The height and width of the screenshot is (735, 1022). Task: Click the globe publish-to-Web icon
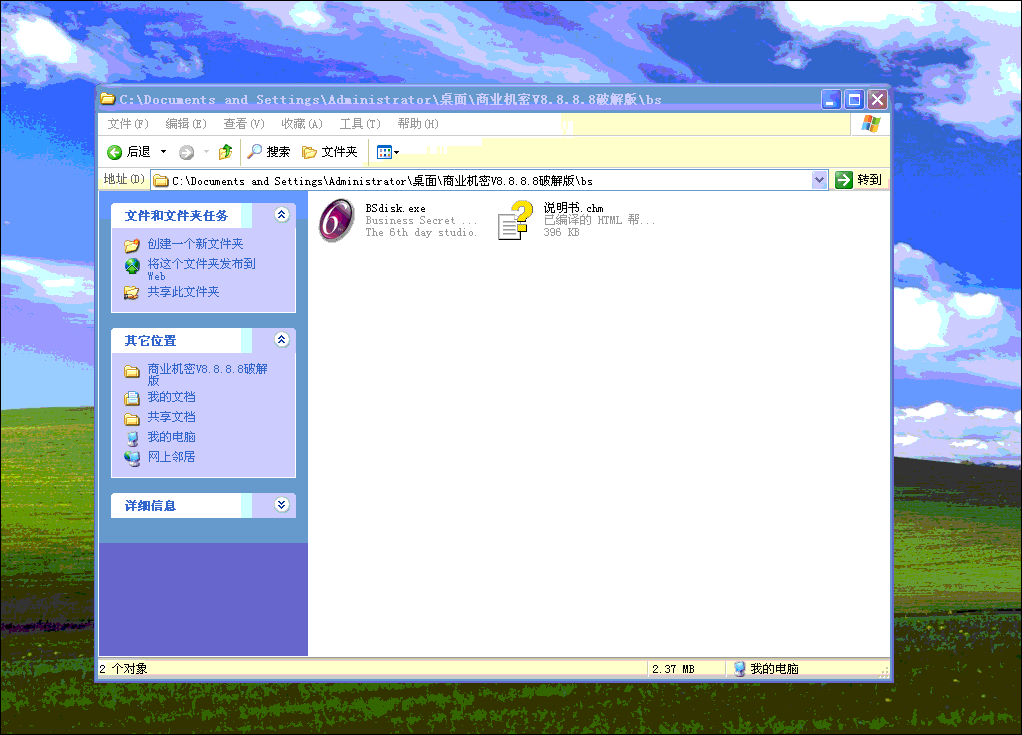(x=132, y=266)
